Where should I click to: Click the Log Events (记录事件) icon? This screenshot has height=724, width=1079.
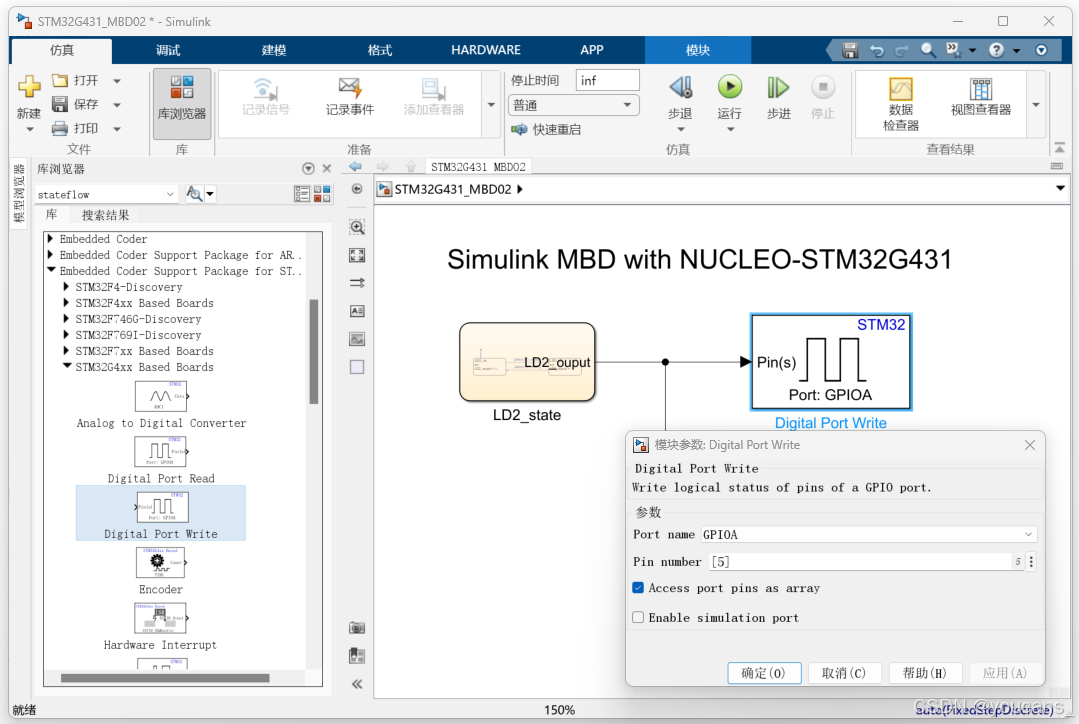(x=350, y=88)
